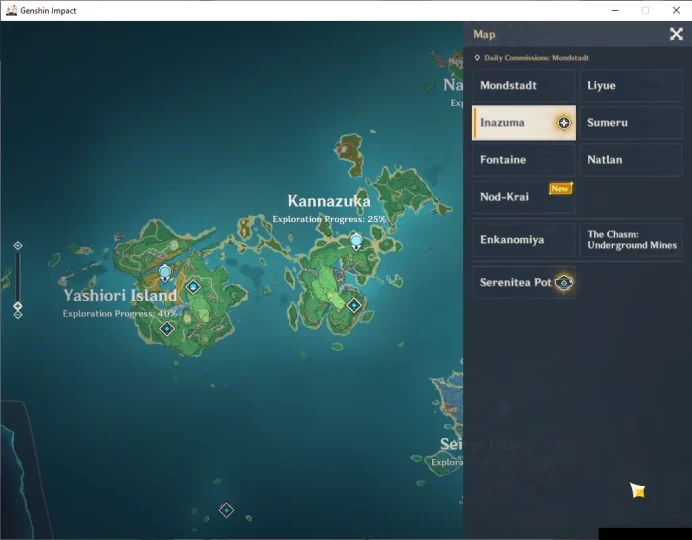Select the isolated southern sea waypoint
Screen dimensions: 692x540
[x=226, y=510]
